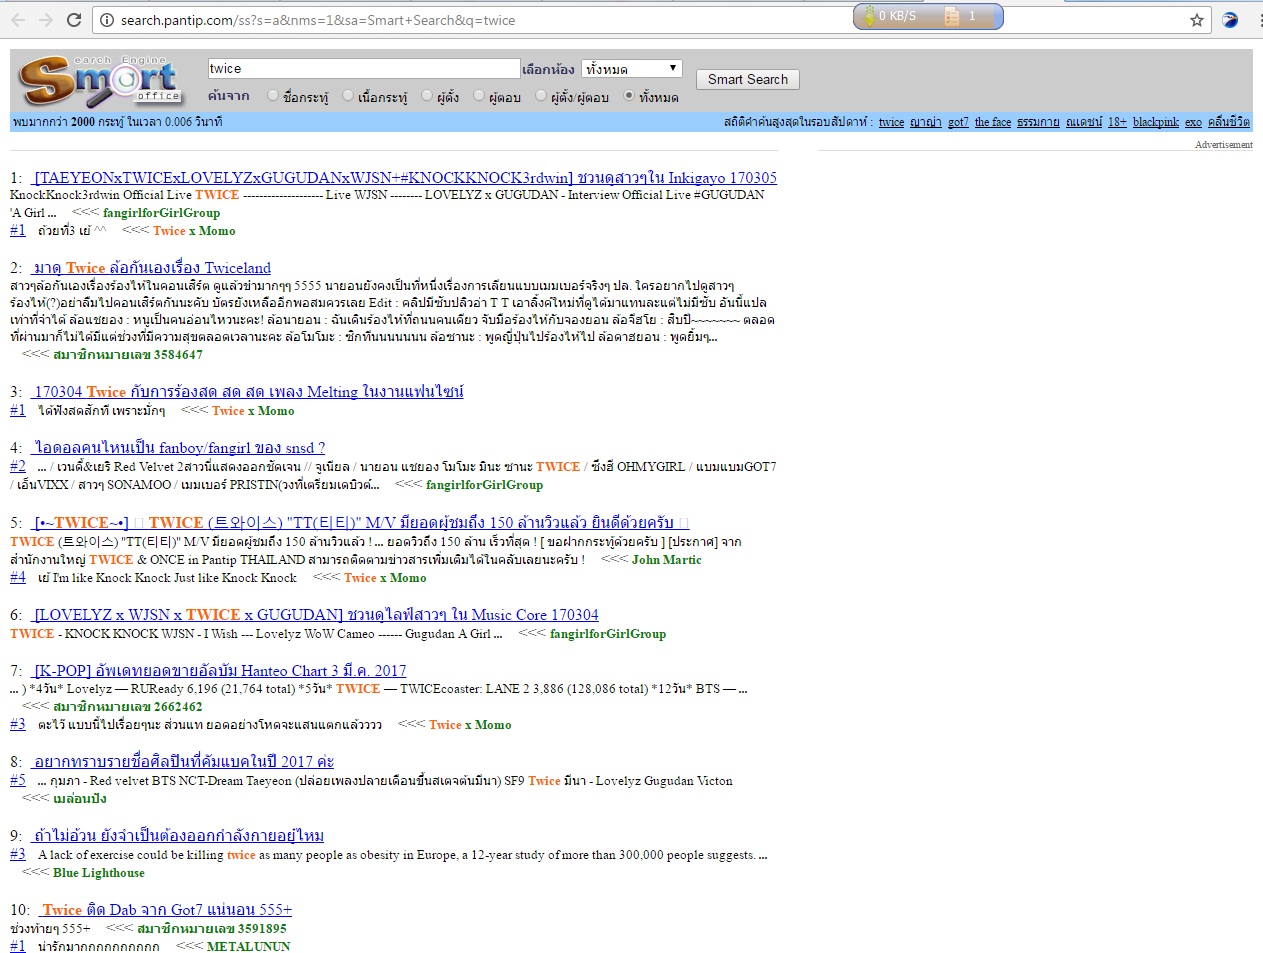Click author 'fangirlforGirlGroup' under result 1
The width and height of the screenshot is (1263, 953).
161,213
